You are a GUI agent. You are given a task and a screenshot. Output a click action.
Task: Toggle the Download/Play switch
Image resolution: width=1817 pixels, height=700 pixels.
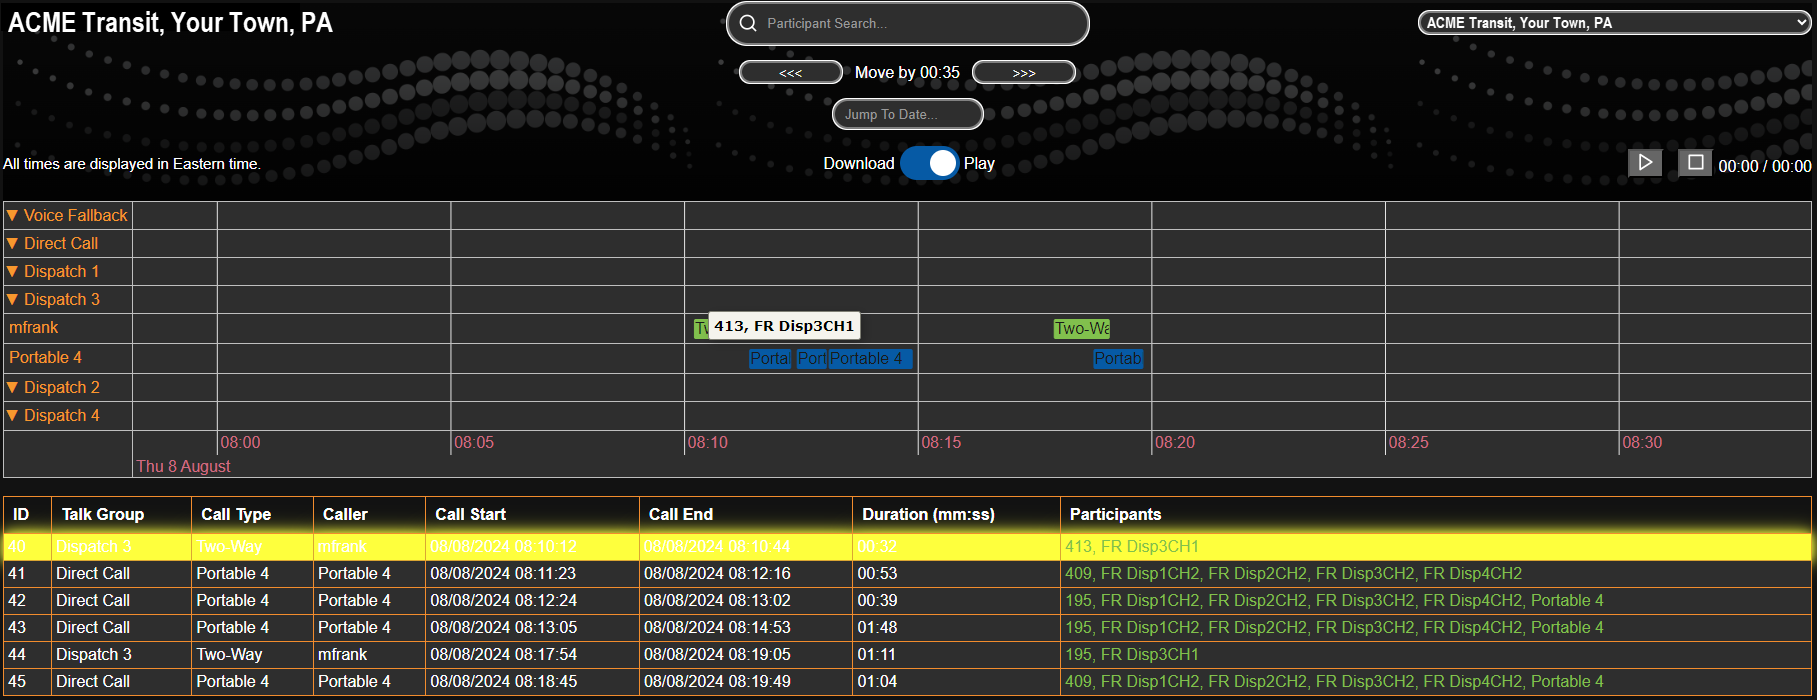click(x=929, y=163)
